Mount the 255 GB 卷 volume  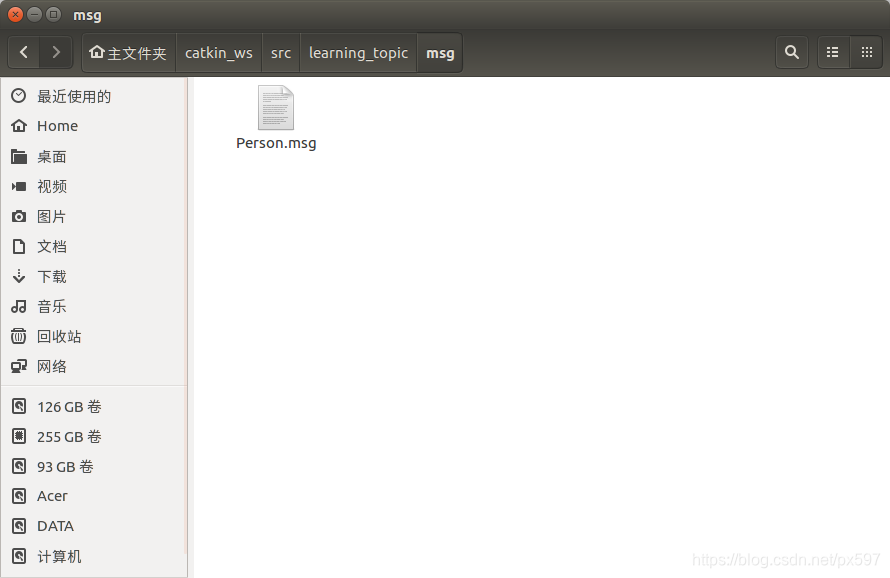pyautogui.click(x=94, y=436)
